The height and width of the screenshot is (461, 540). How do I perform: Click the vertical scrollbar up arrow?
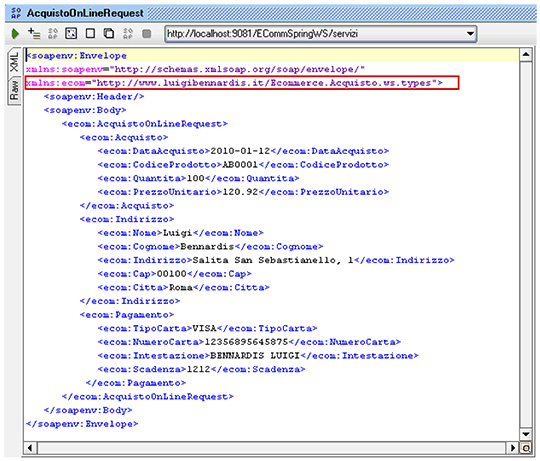(526, 55)
